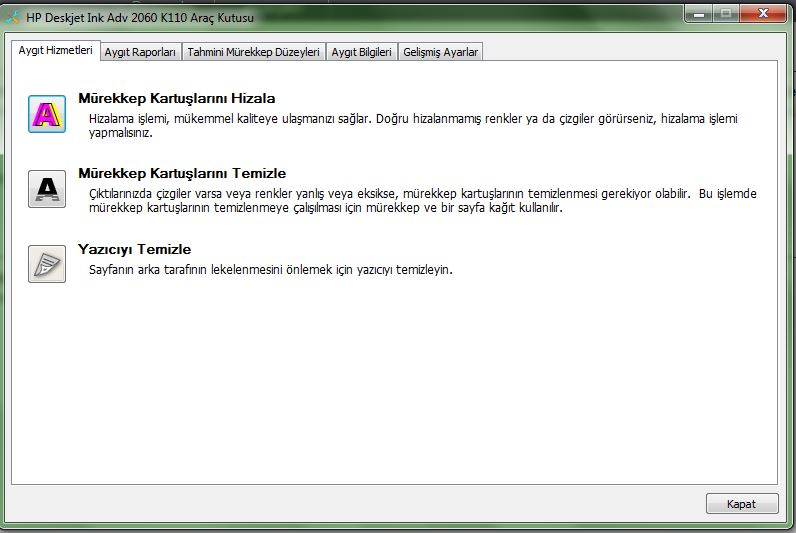The width and height of the screenshot is (796, 533).
Task: Click the Kapat button
Action: coord(742,504)
